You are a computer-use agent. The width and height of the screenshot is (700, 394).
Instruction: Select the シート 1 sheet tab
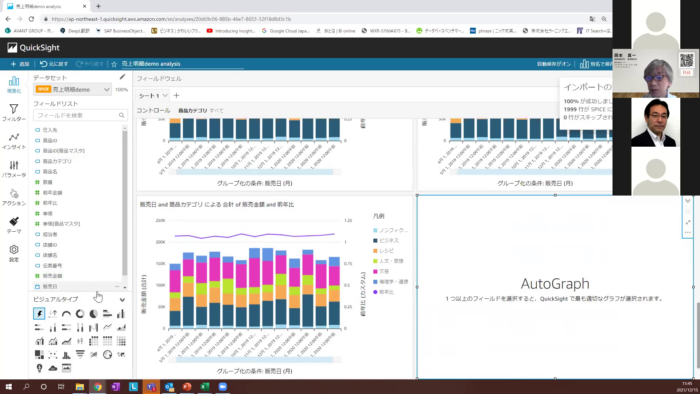pyautogui.click(x=149, y=95)
